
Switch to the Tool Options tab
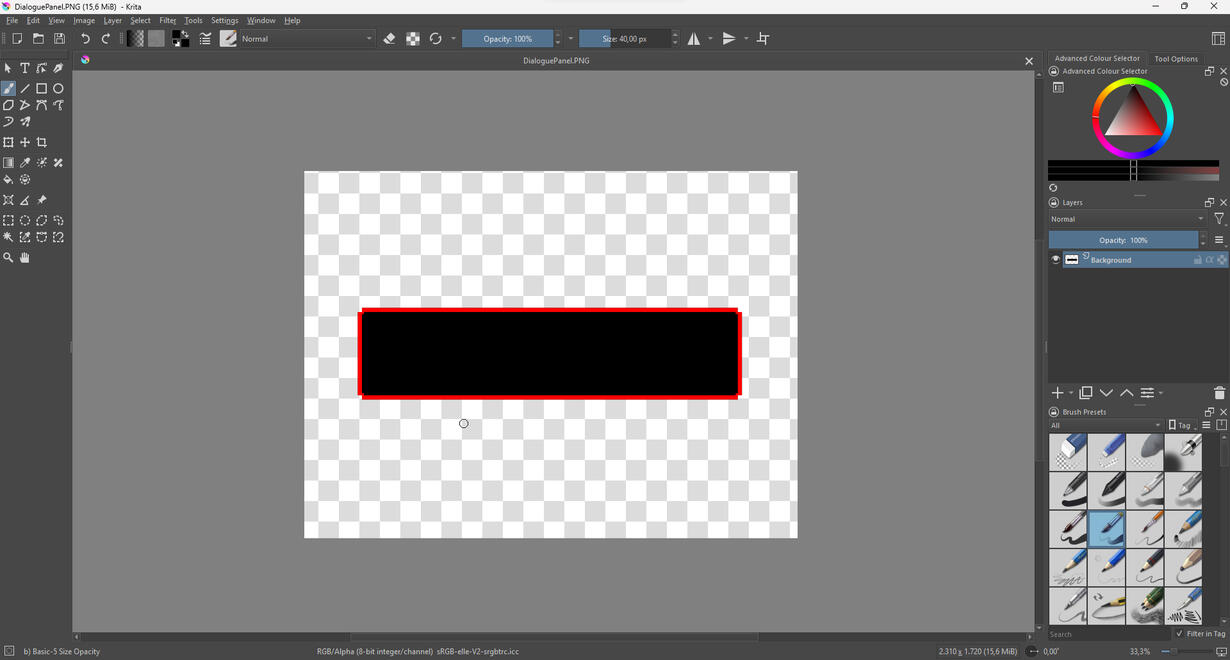(x=1176, y=59)
